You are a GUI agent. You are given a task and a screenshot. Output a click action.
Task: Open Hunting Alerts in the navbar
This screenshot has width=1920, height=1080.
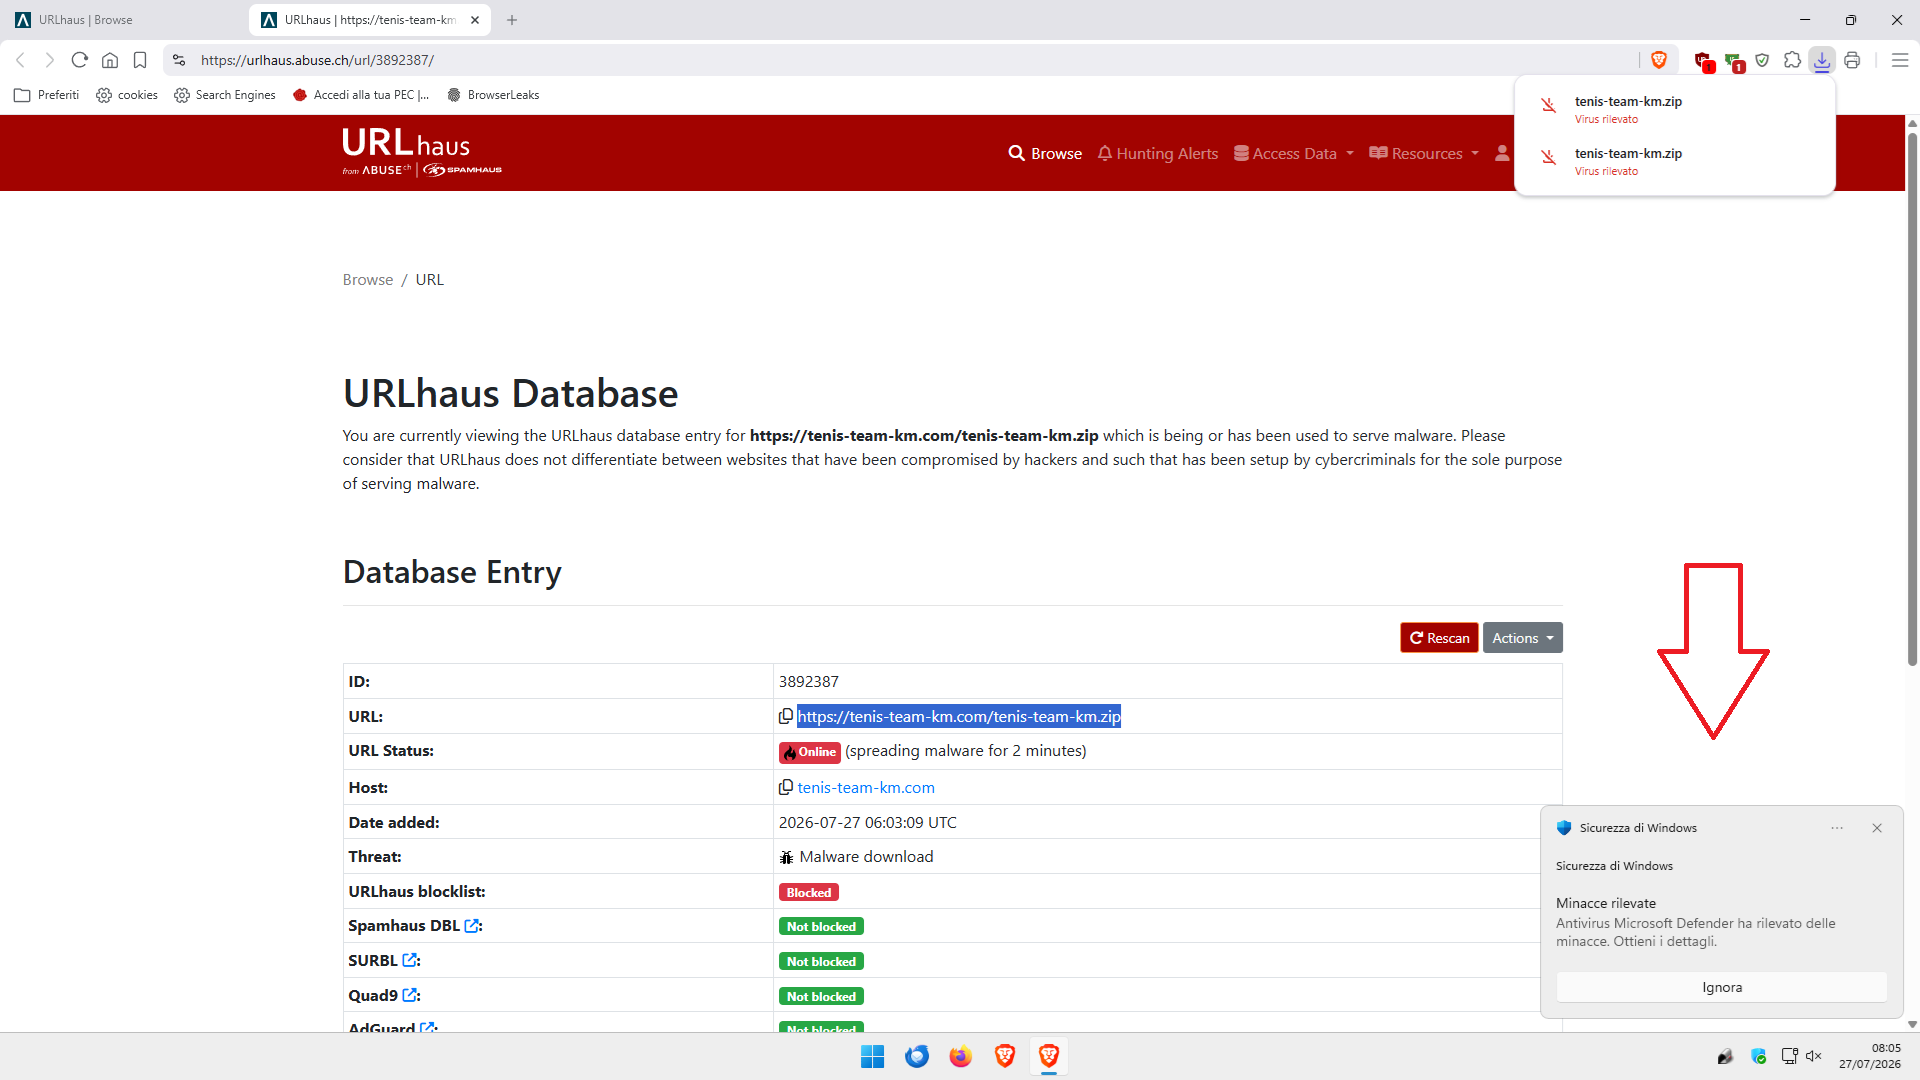point(1158,153)
